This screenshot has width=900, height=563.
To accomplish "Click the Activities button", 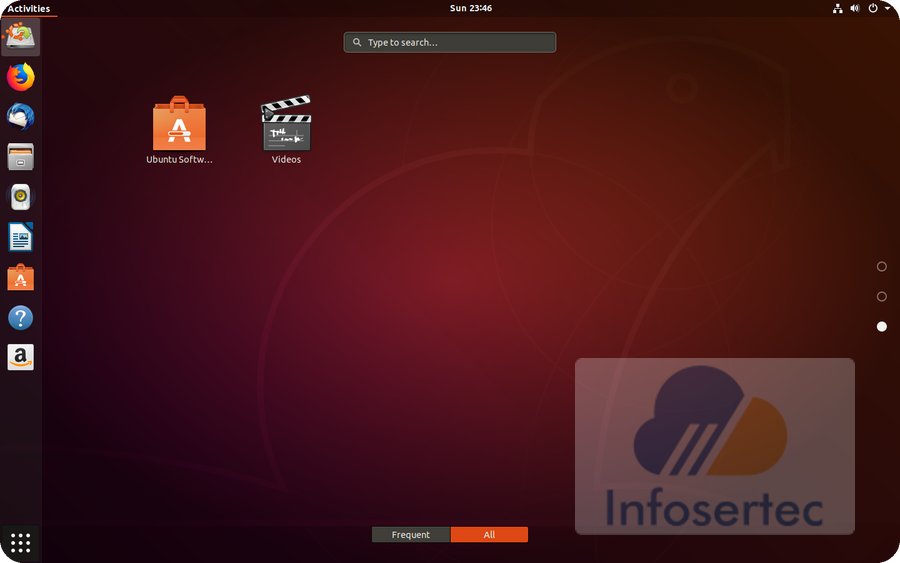I will click(x=28, y=8).
